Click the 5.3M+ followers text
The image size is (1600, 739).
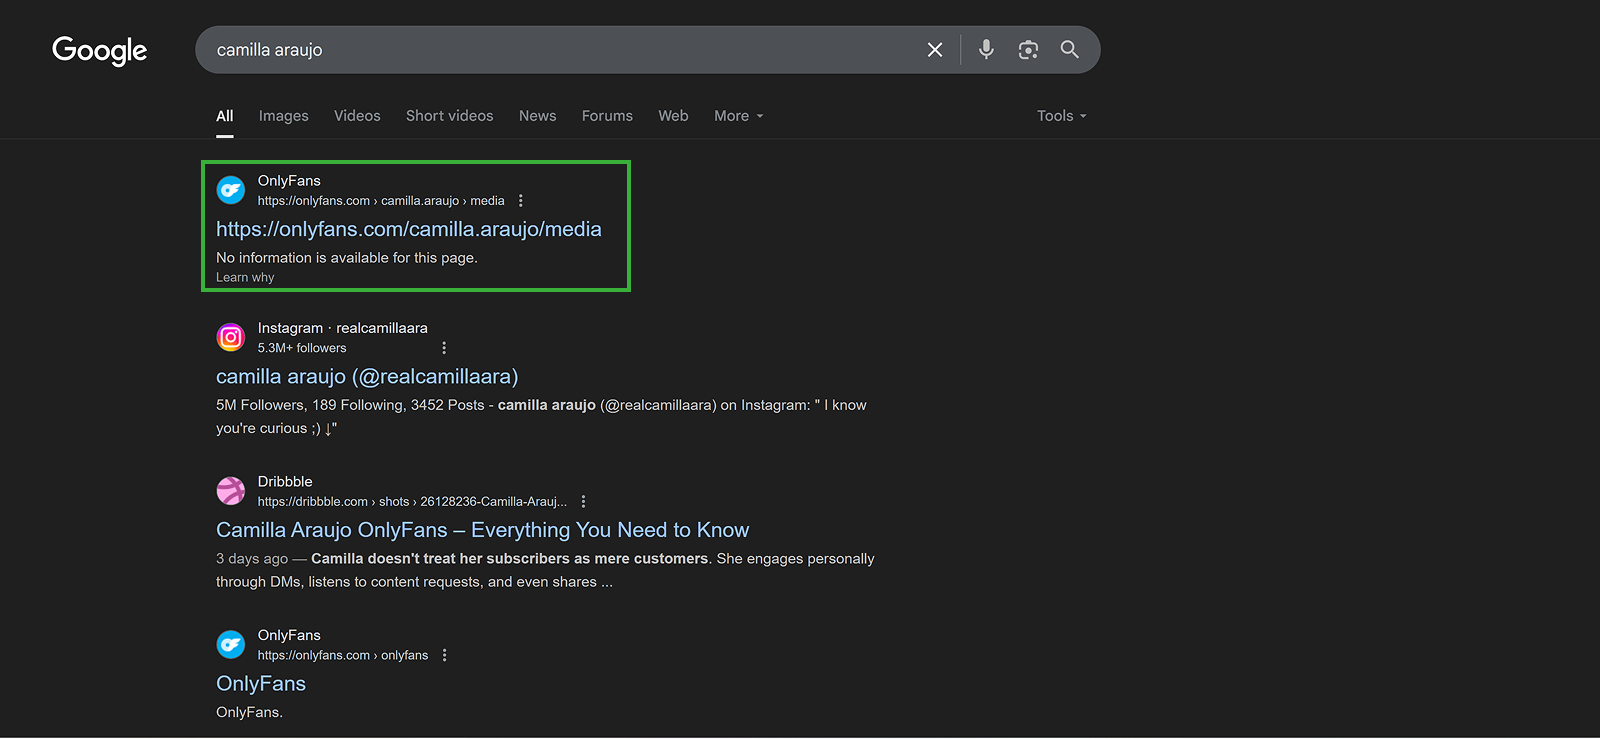[x=302, y=348]
